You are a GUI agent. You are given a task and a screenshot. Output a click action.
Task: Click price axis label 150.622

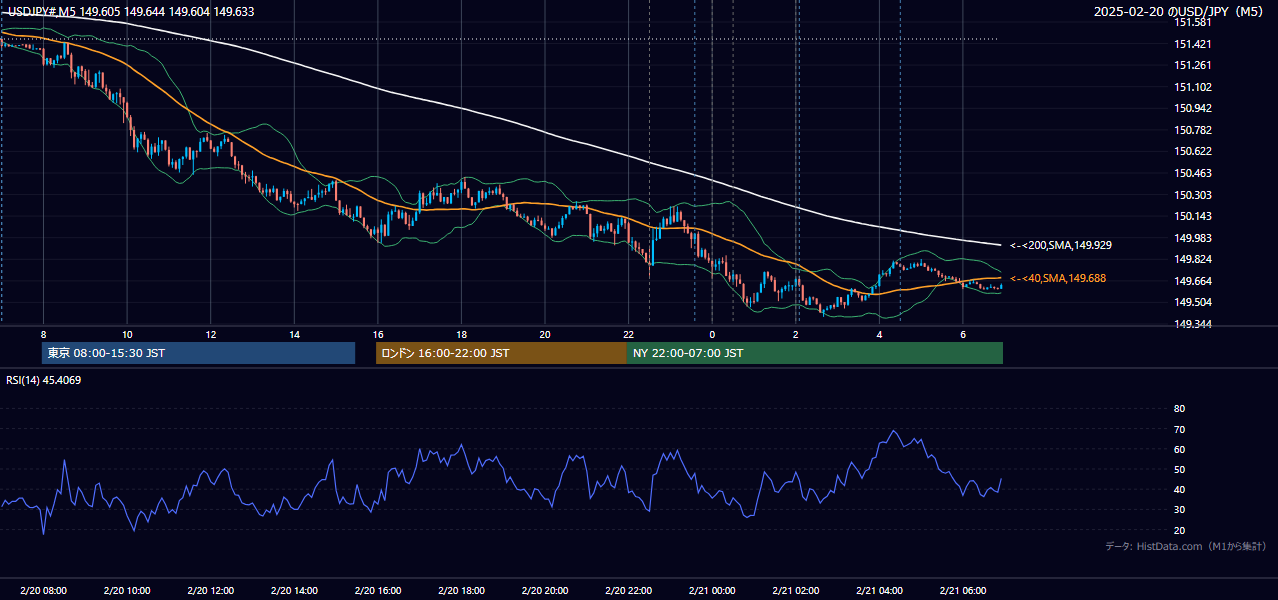(1192, 151)
